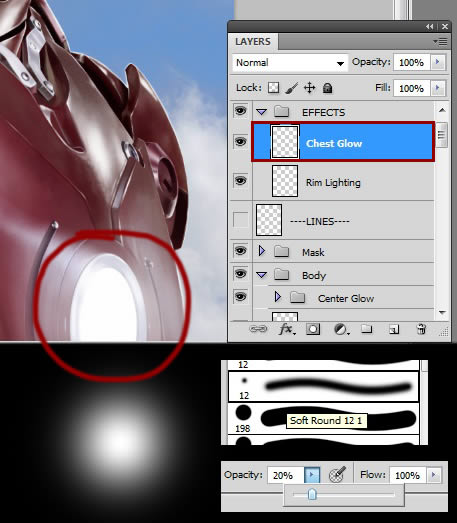Image resolution: width=457 pixels, height=523 pixels.
Task: Close the Layers panel
Action: click(445, 26)
